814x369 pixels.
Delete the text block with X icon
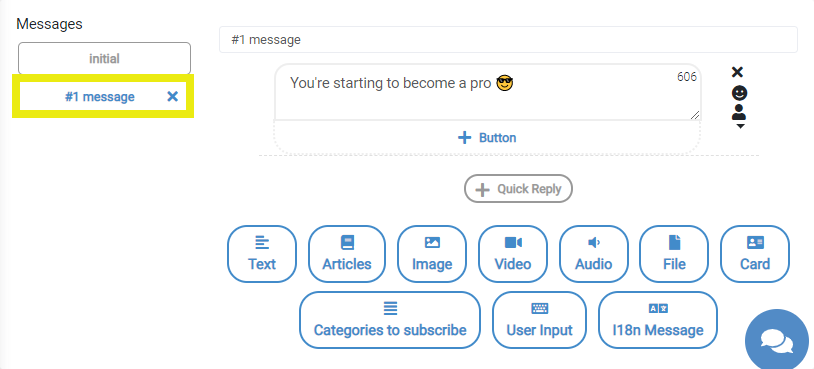coord(737,72)
